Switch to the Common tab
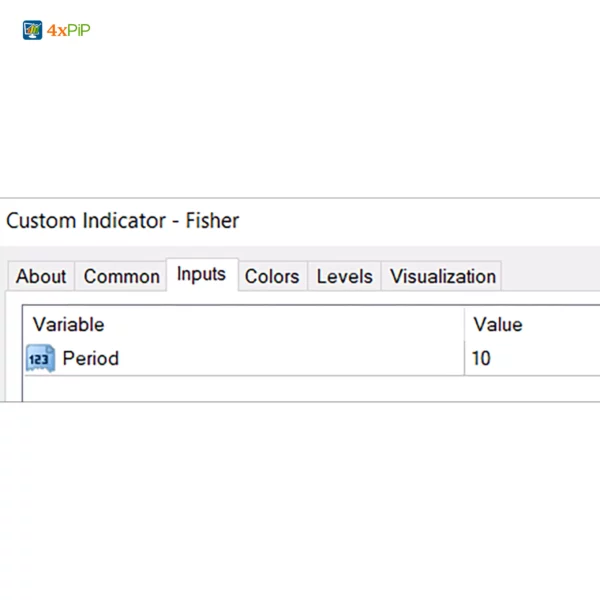The image size is (600, 600). tap(121, 277)
